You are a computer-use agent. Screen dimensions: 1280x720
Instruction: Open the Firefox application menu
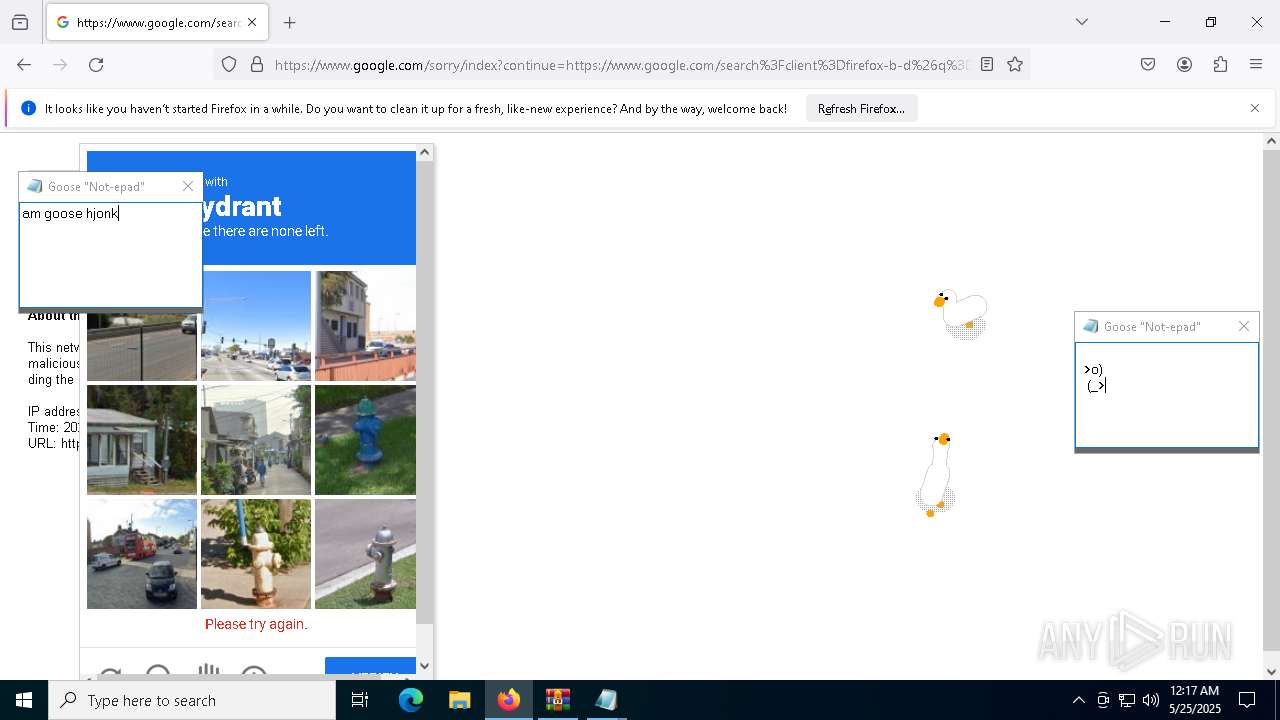tap(1256, 64)
